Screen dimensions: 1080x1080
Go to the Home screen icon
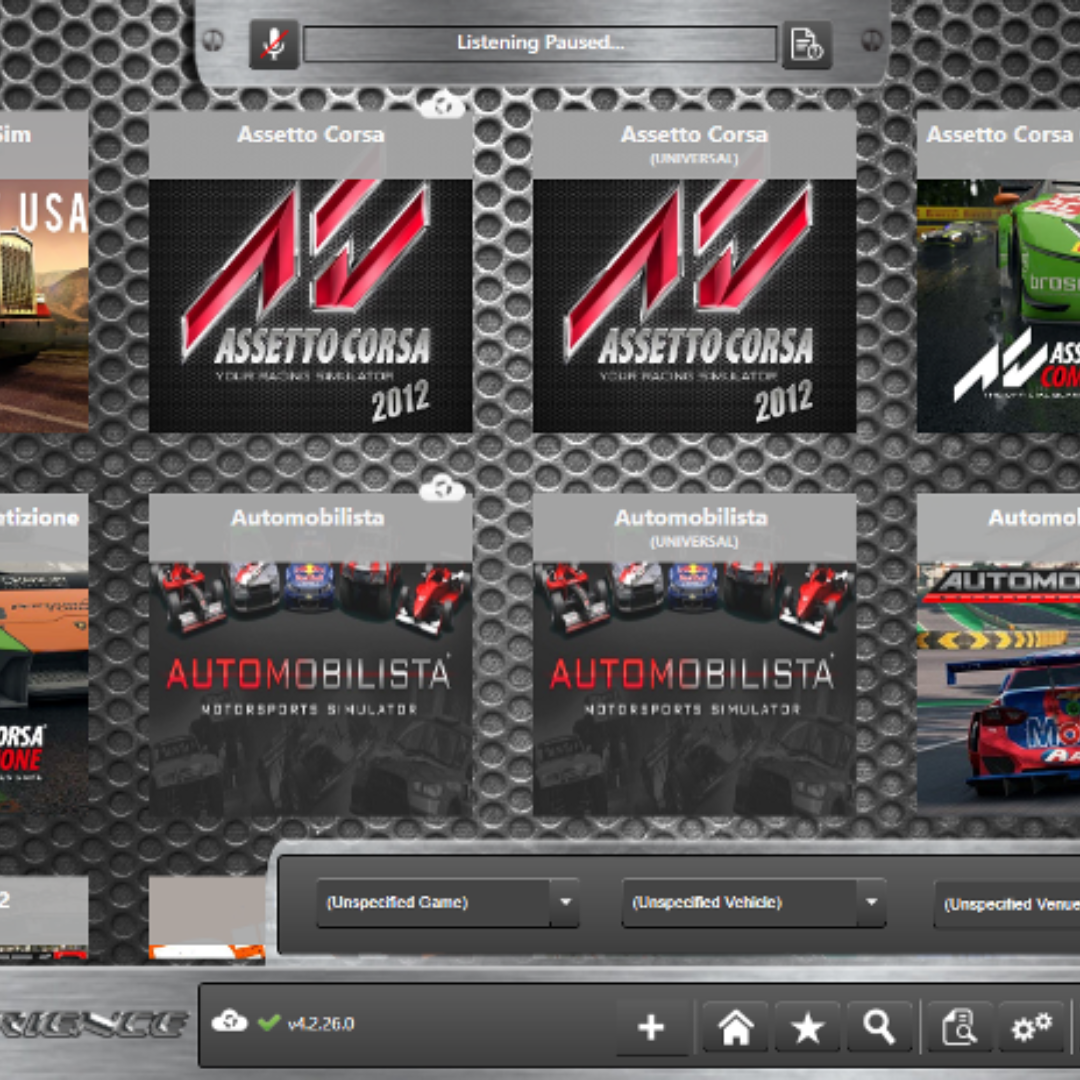pos(735,1027)
